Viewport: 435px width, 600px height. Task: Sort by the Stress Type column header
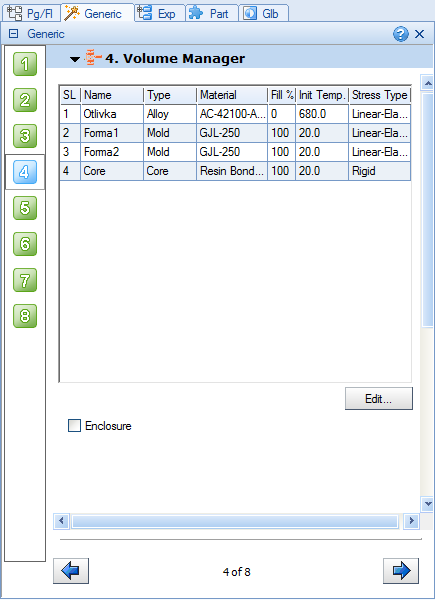[x=380, y=95]
